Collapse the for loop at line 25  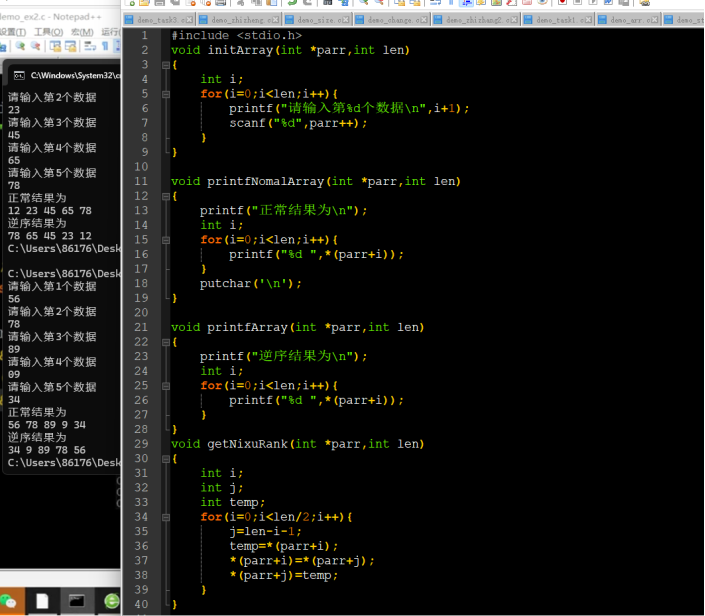[x=166, y=386]
